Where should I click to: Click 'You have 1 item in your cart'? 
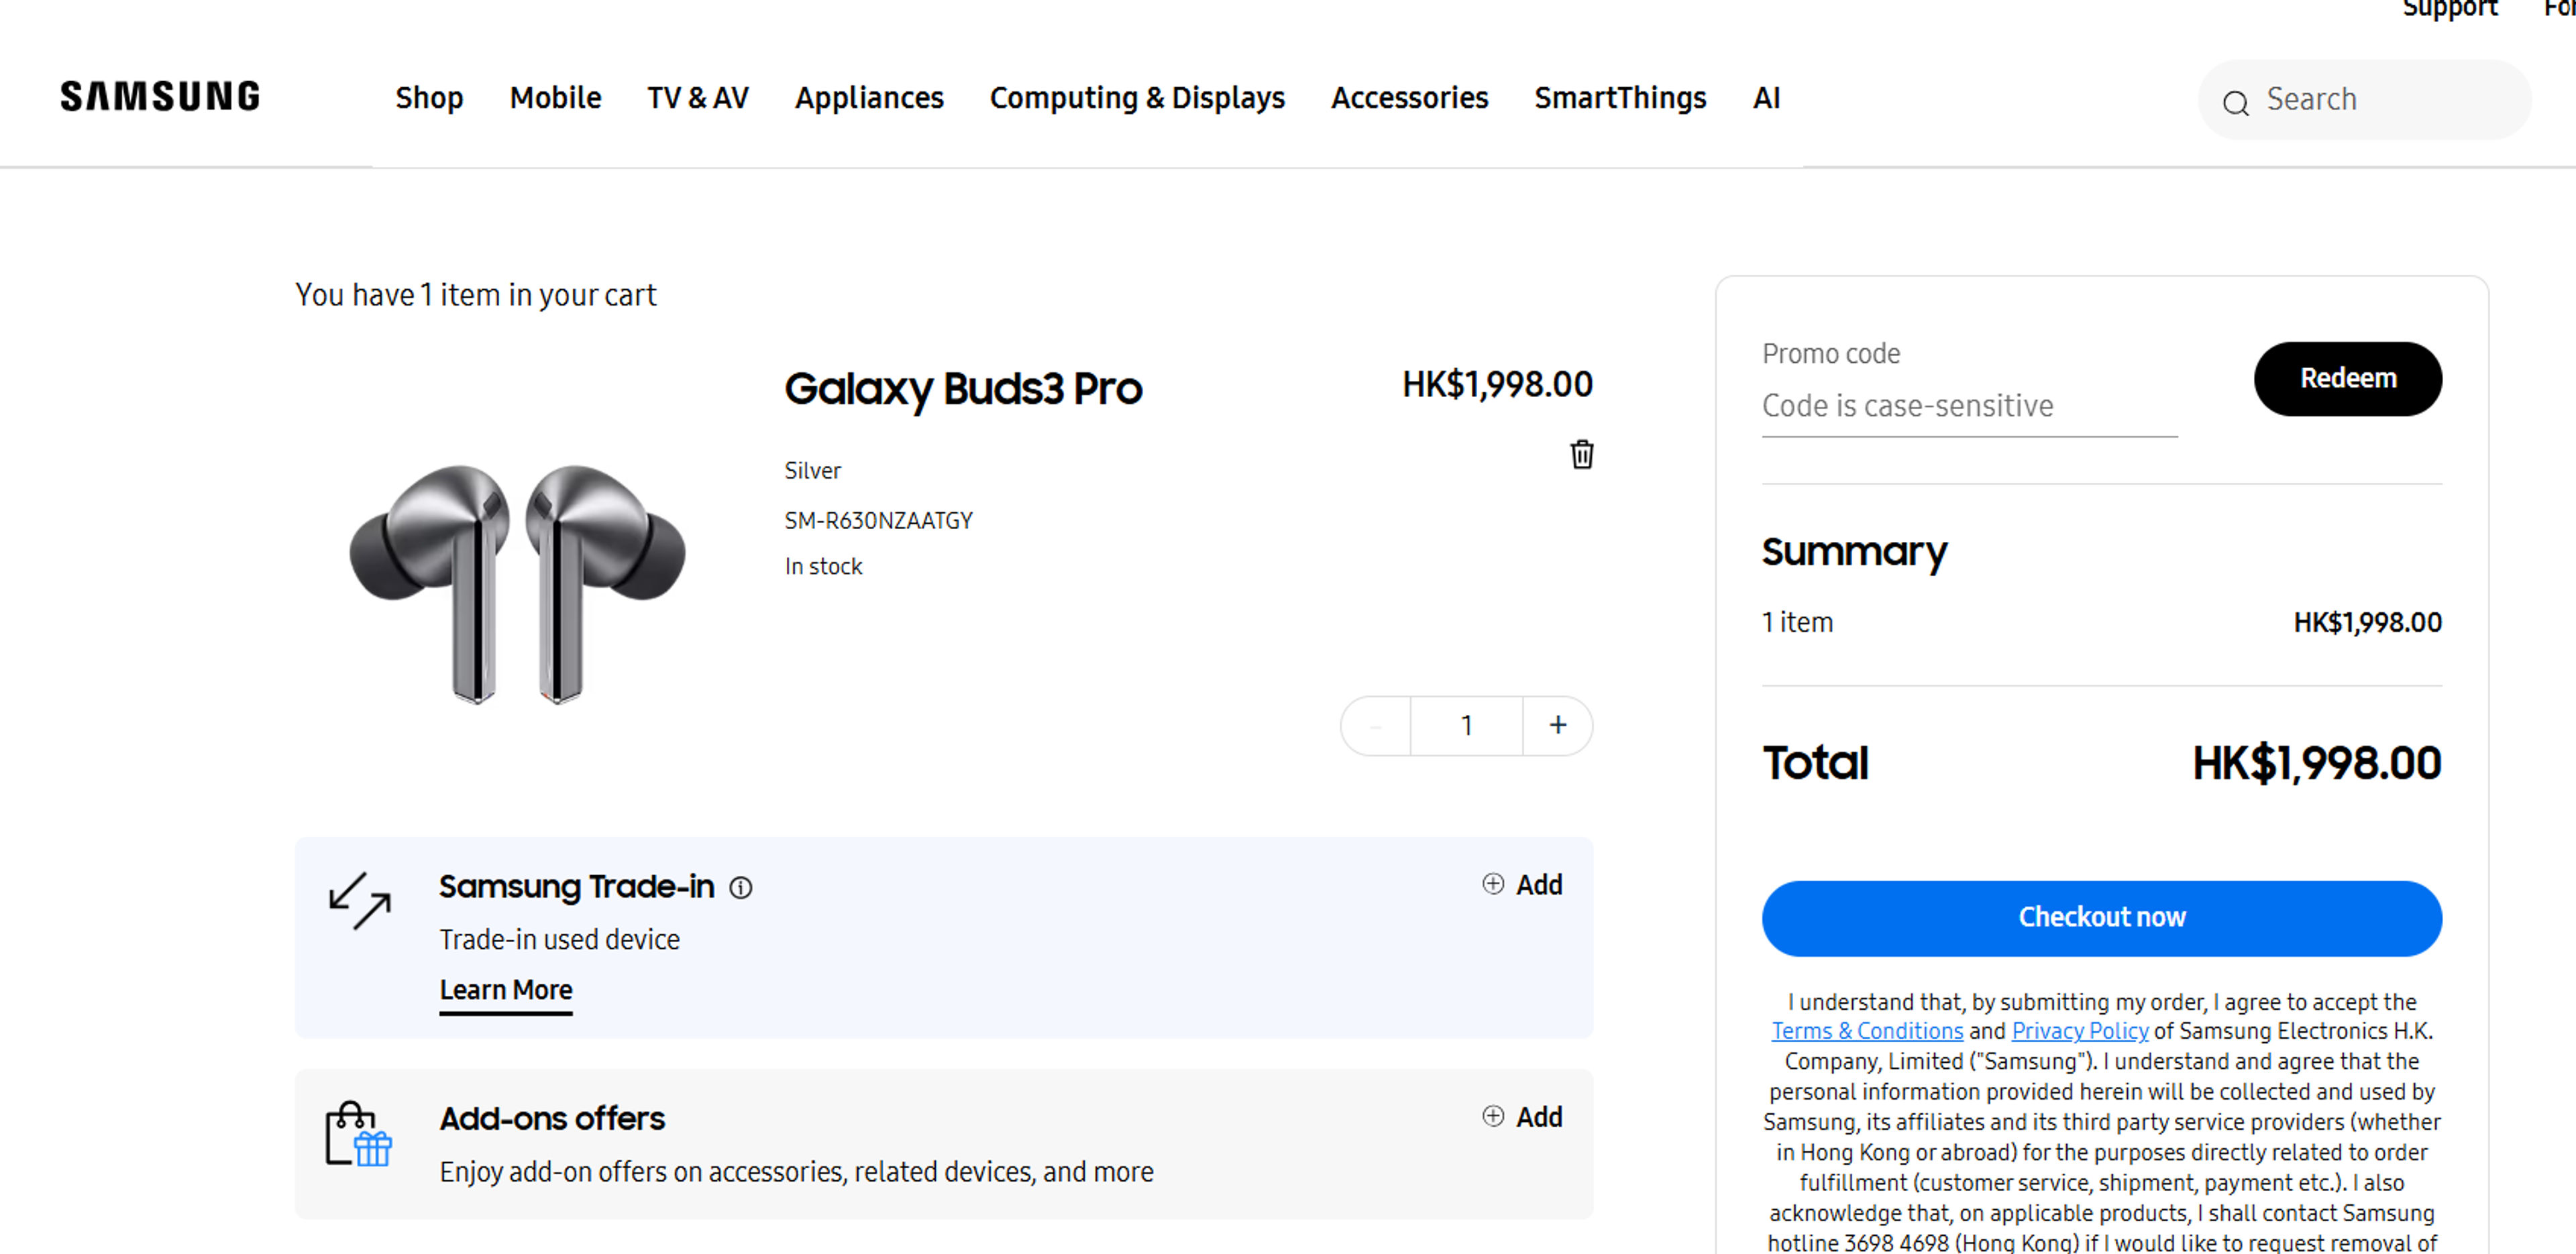475,296
